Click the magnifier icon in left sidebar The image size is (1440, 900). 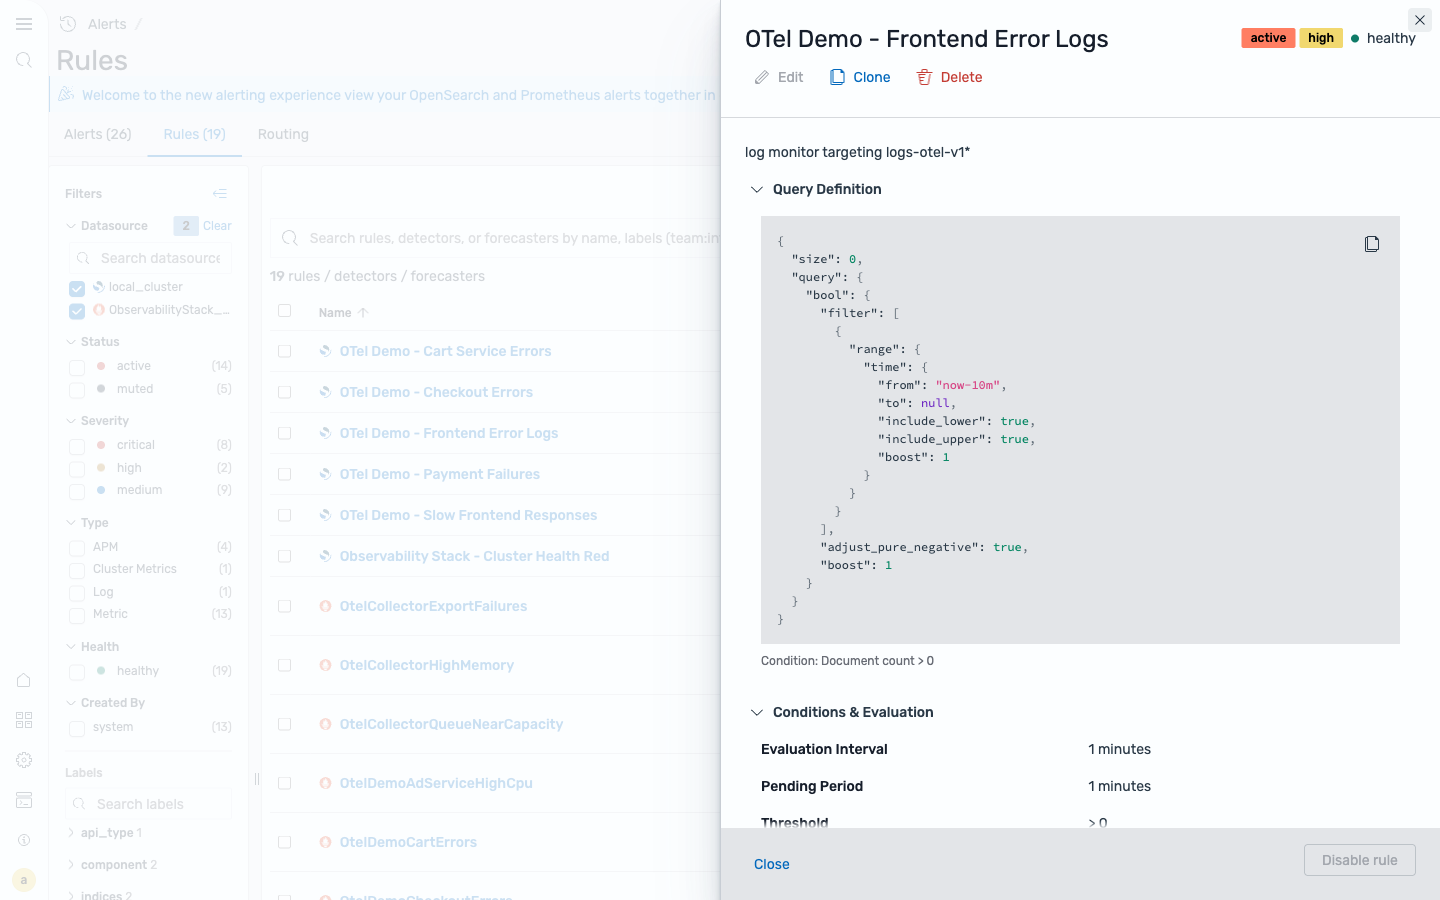tap(24, 60)
